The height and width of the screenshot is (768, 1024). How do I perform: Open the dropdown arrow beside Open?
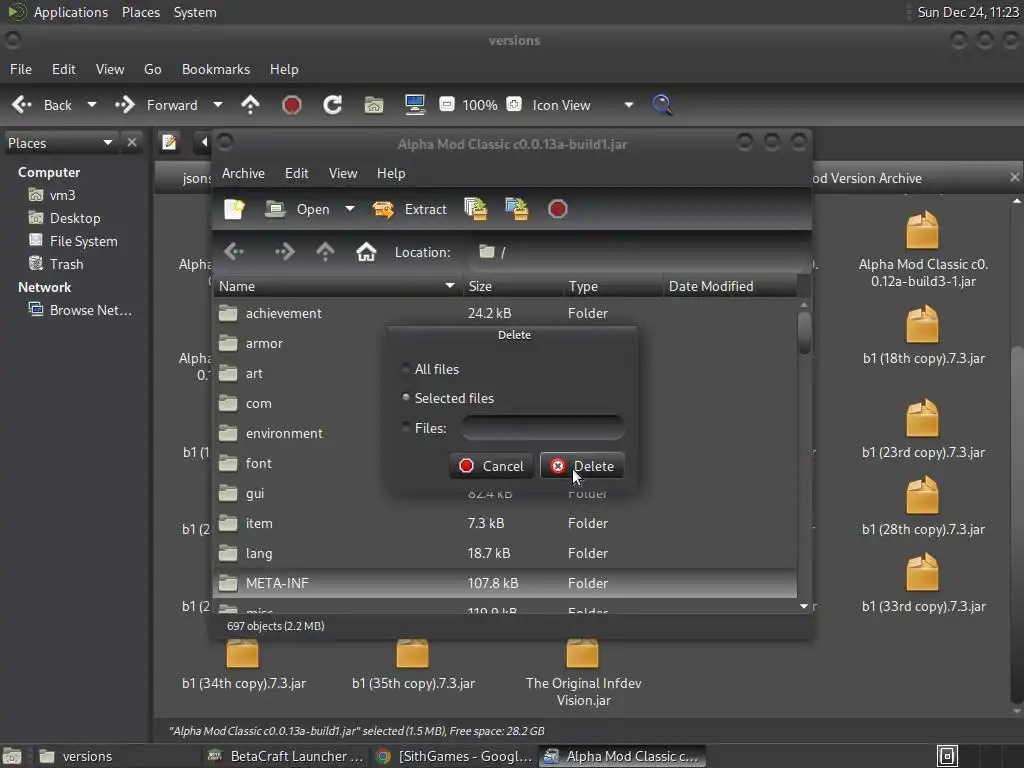click(350, 209)
